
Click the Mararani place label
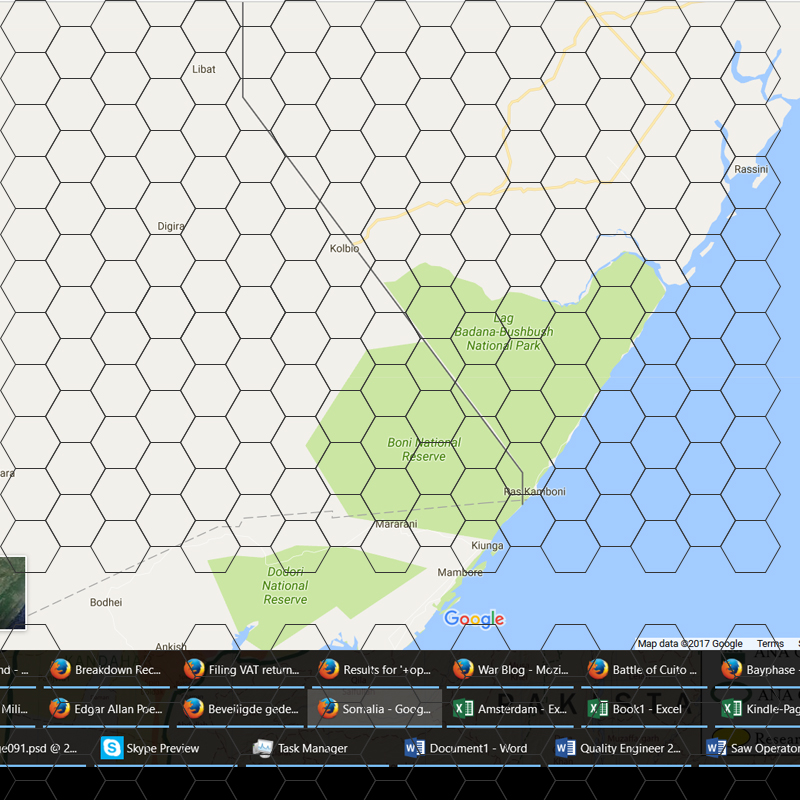(396, 524)
